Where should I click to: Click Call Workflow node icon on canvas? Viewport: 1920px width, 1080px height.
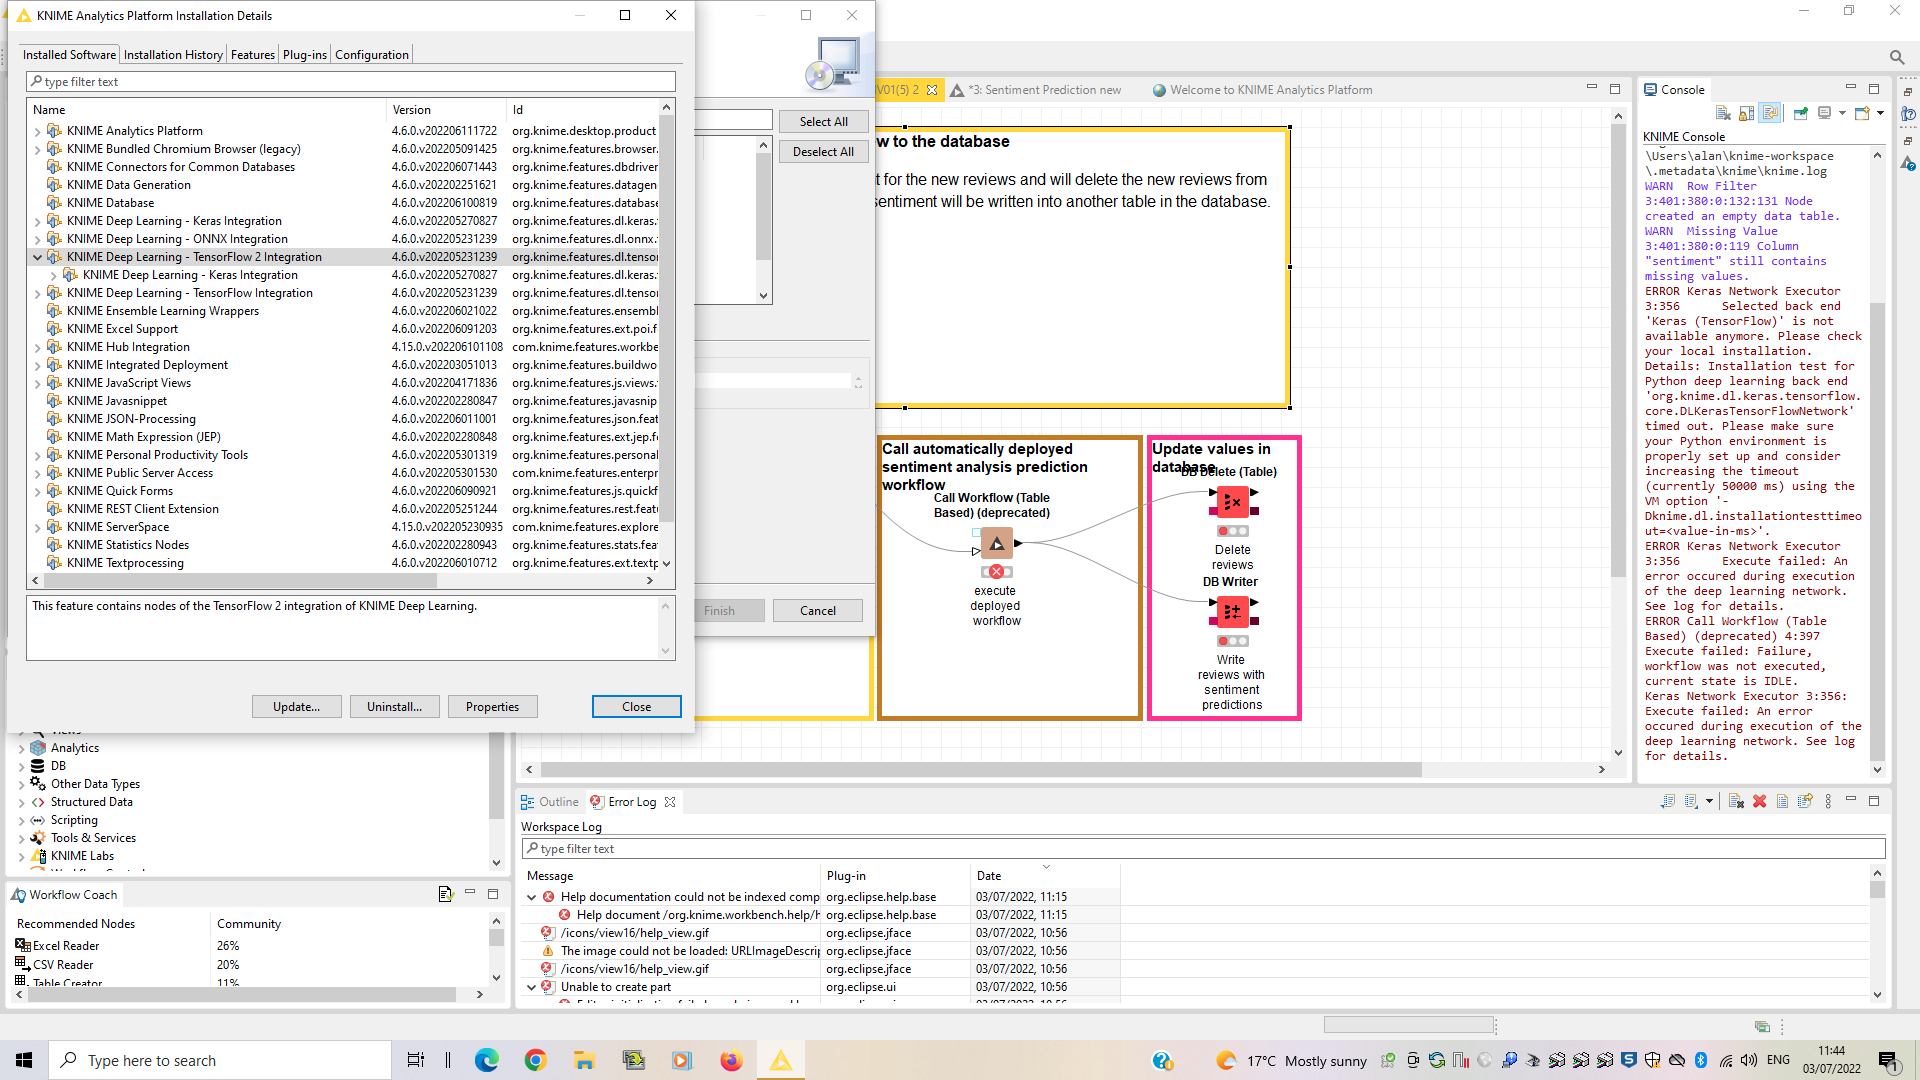point(996,543)
